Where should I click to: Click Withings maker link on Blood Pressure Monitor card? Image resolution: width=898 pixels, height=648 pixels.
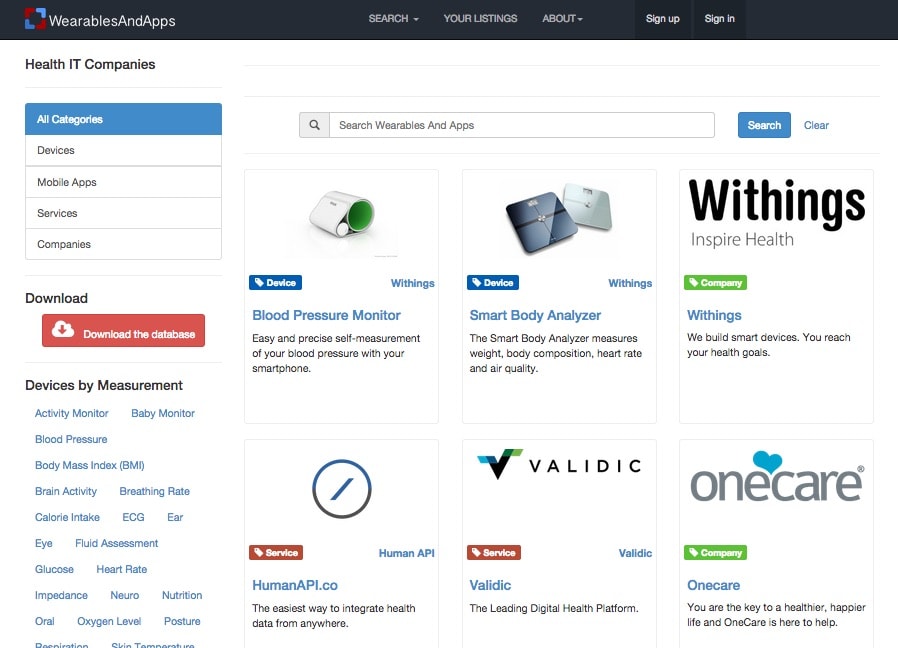[x=412, y=283]
